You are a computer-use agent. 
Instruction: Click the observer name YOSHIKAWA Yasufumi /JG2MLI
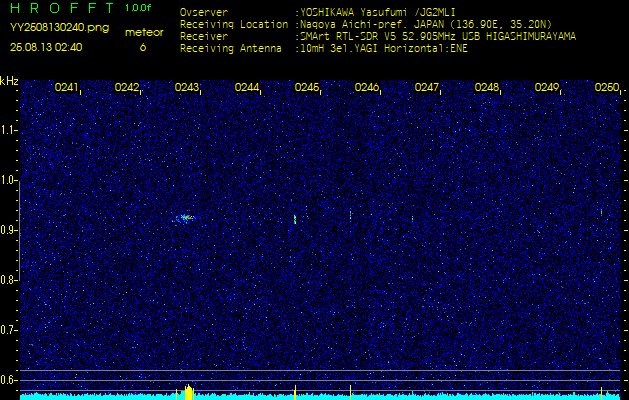[377, 12]
